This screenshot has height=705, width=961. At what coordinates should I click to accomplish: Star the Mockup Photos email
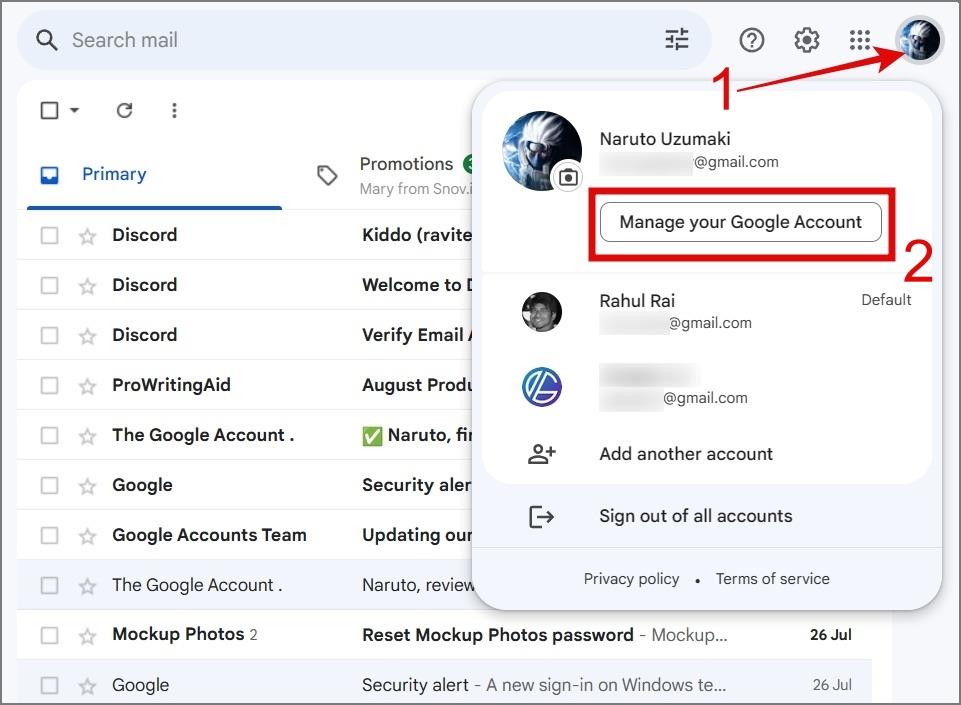[x=88, y=636]
